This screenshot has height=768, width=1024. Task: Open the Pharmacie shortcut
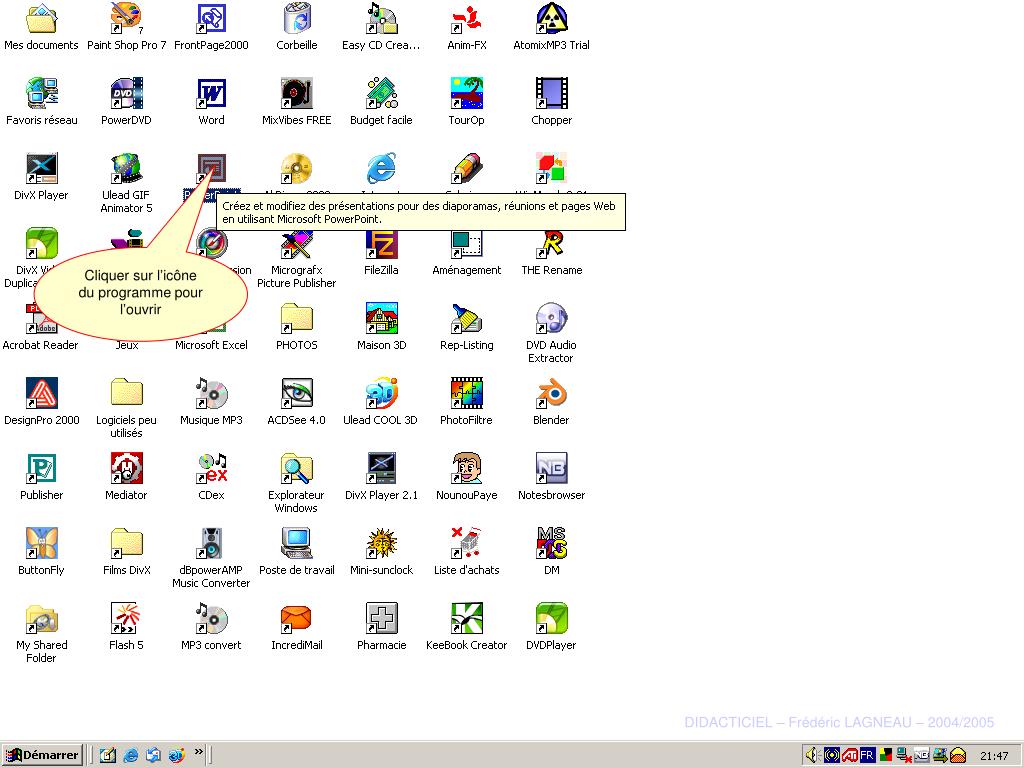pos(381,618)
